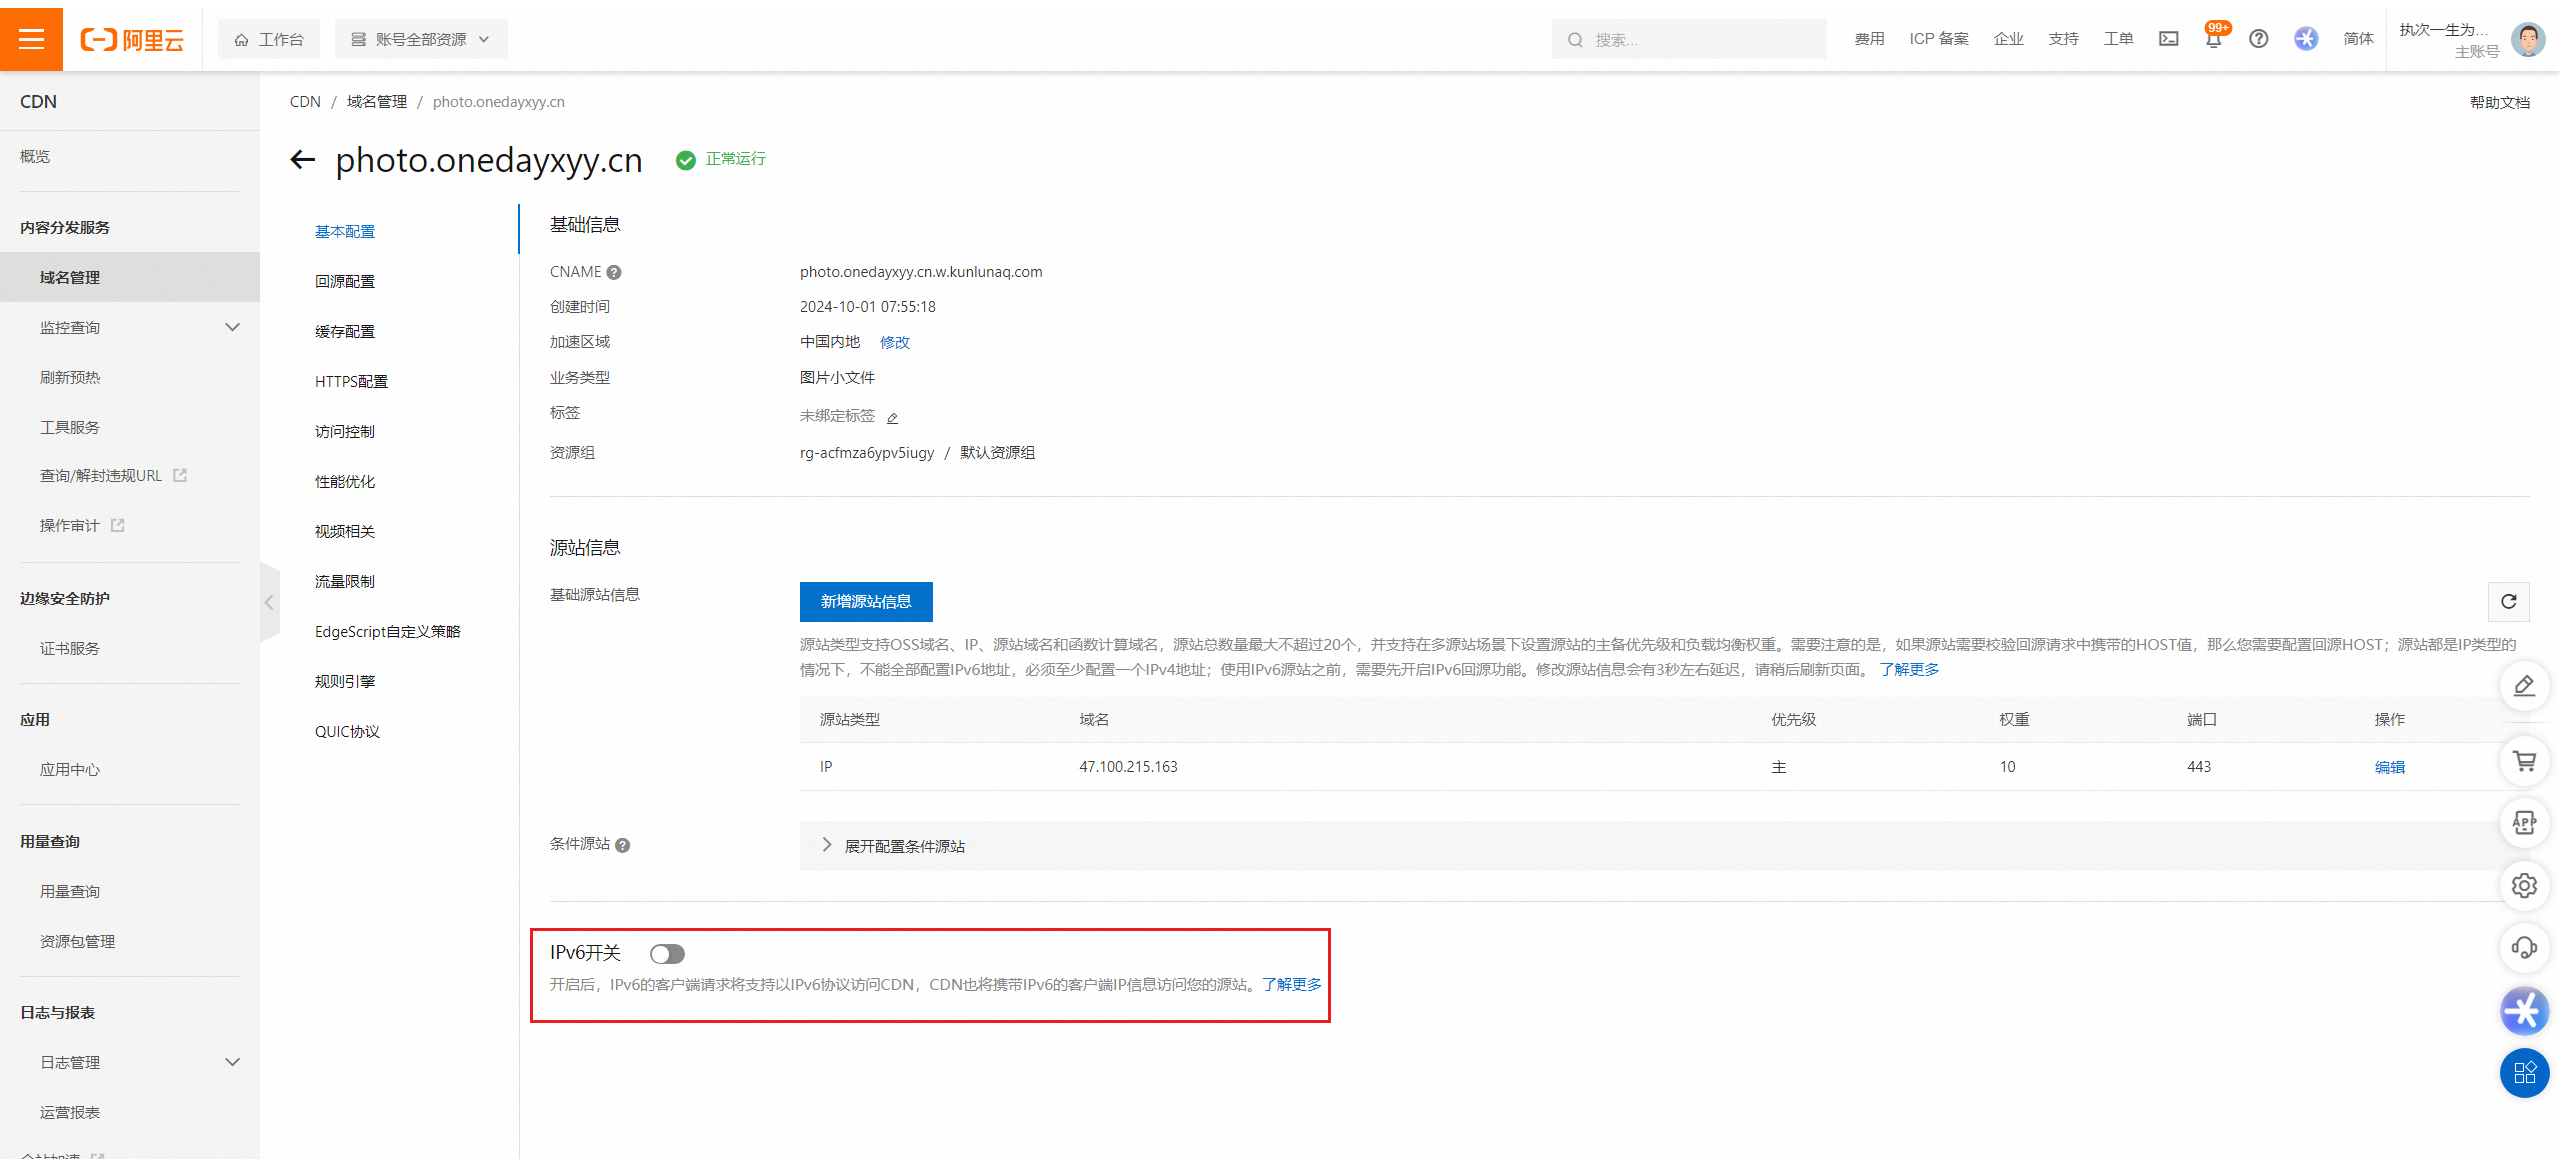Open the floating settings gear icon
Viewport: 2560px width, 1159px height.
(2524, 885)
